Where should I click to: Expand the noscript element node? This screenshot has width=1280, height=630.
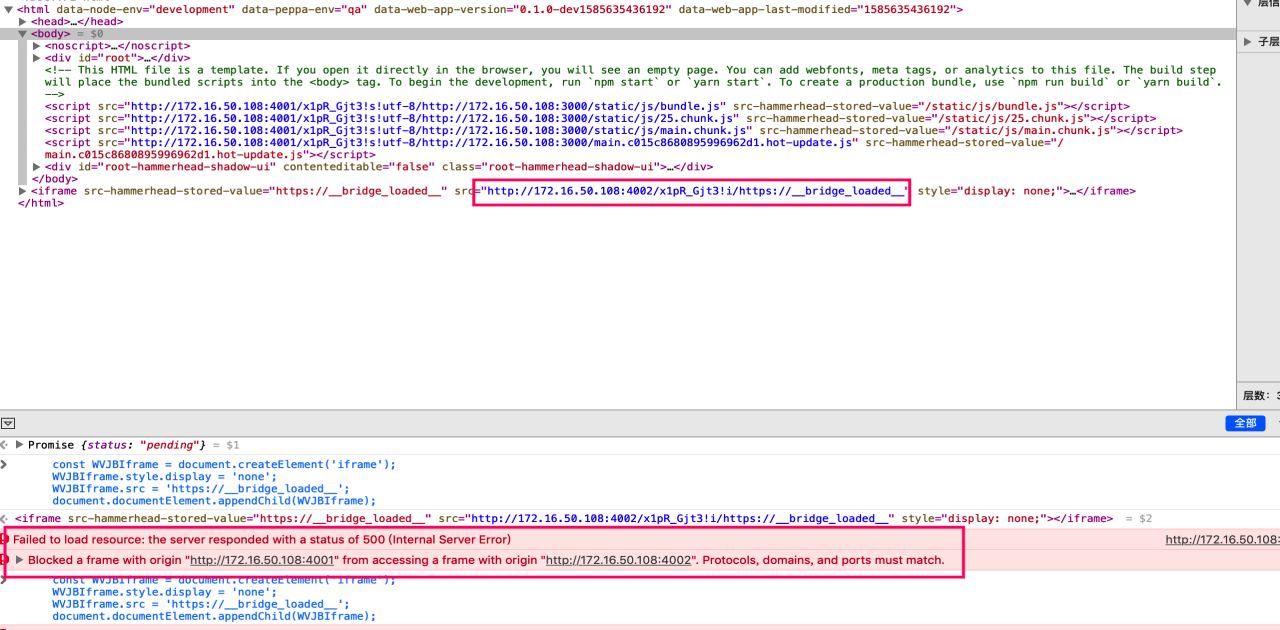click(37, 46)
